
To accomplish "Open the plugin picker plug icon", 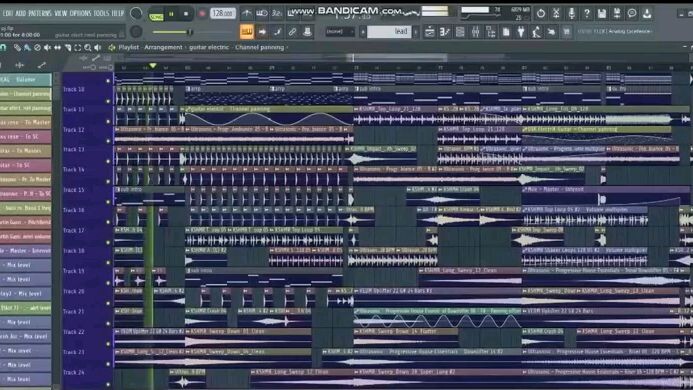I will coord(521,32).
